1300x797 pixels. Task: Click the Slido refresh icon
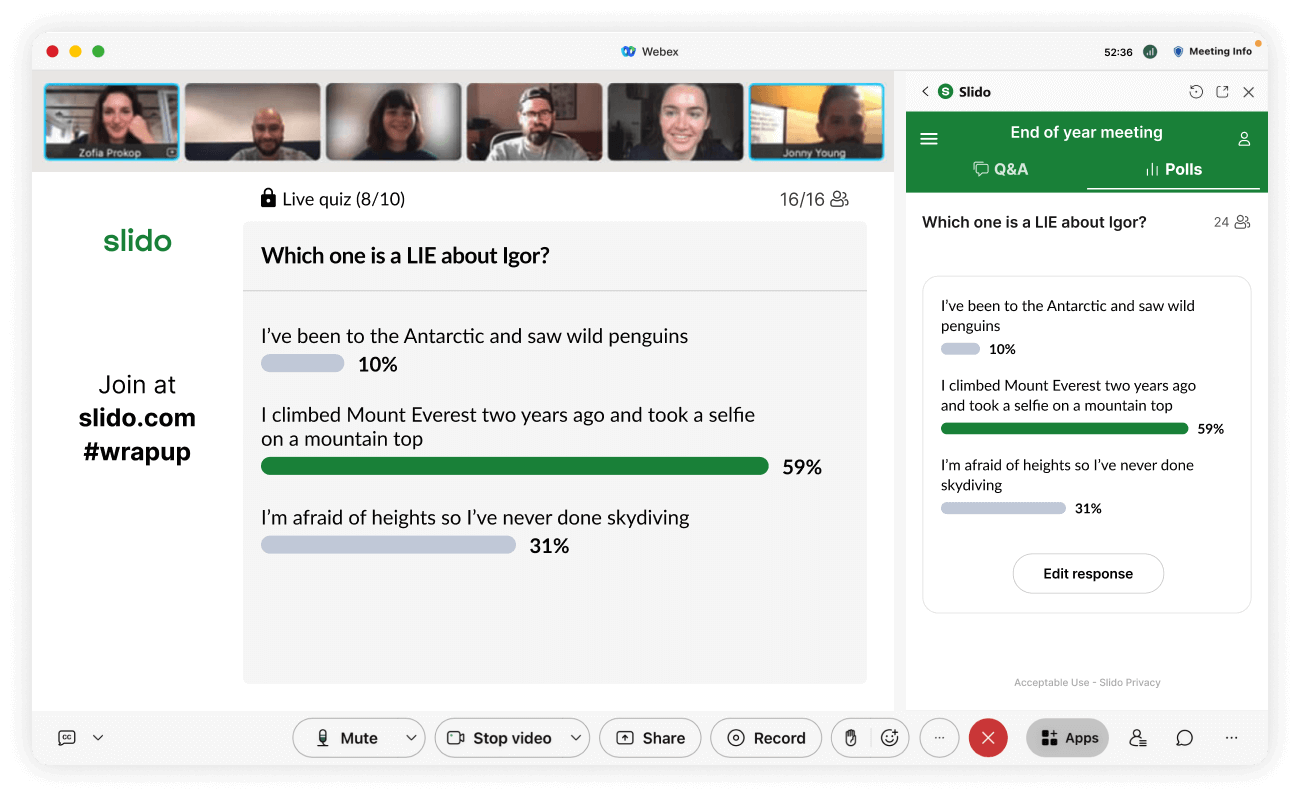[1196, 92]
